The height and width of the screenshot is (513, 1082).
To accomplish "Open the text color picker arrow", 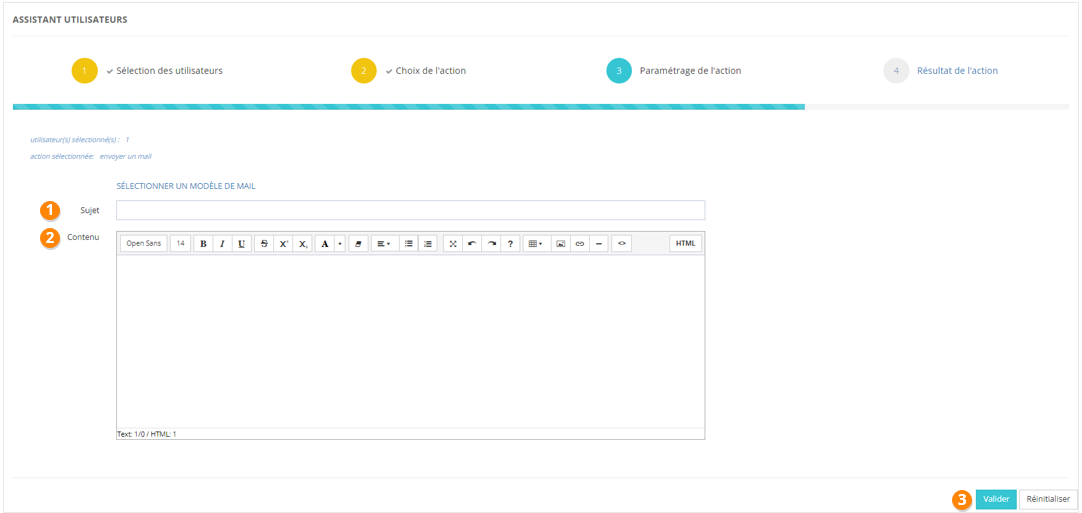I will pyautogui.click(x=339, y=243).
